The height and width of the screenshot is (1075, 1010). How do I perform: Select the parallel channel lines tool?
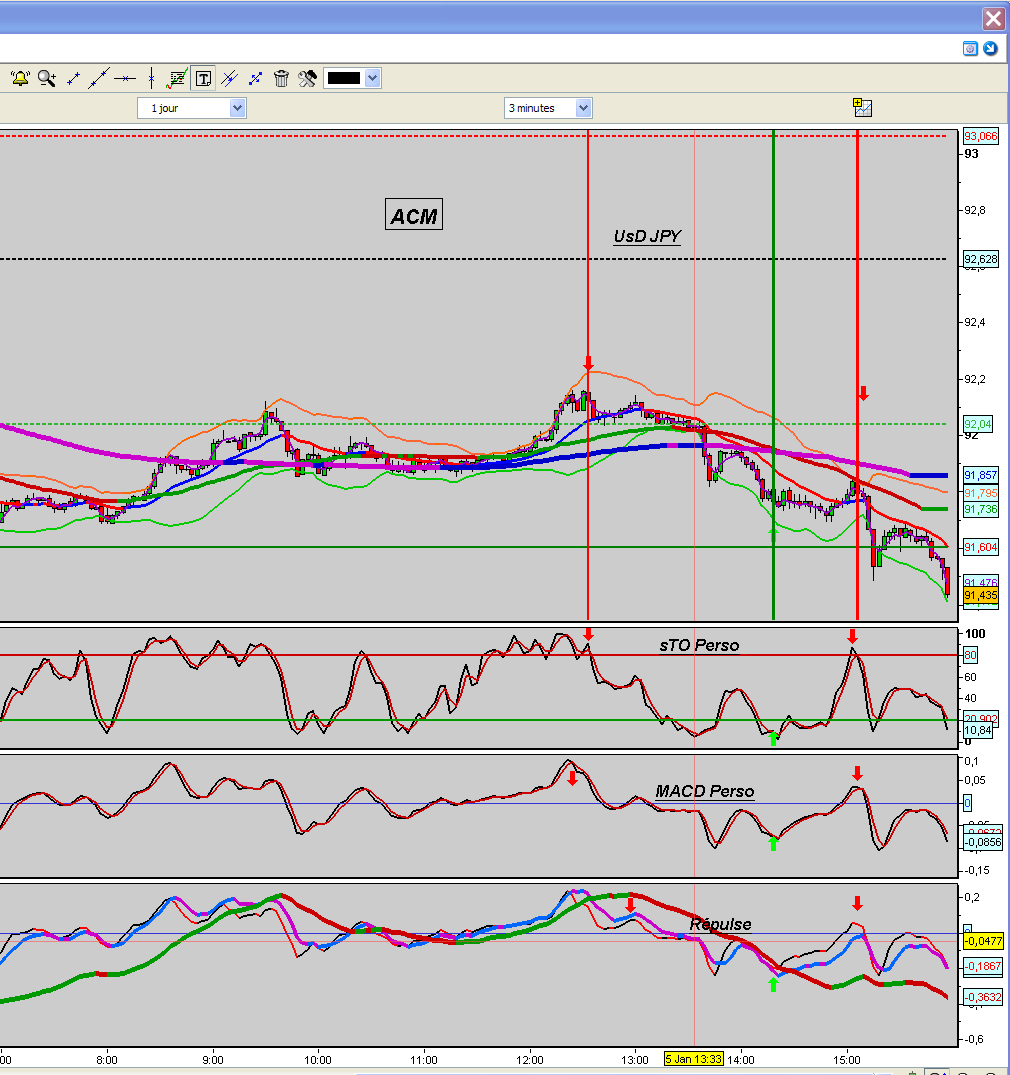[229, 78]
